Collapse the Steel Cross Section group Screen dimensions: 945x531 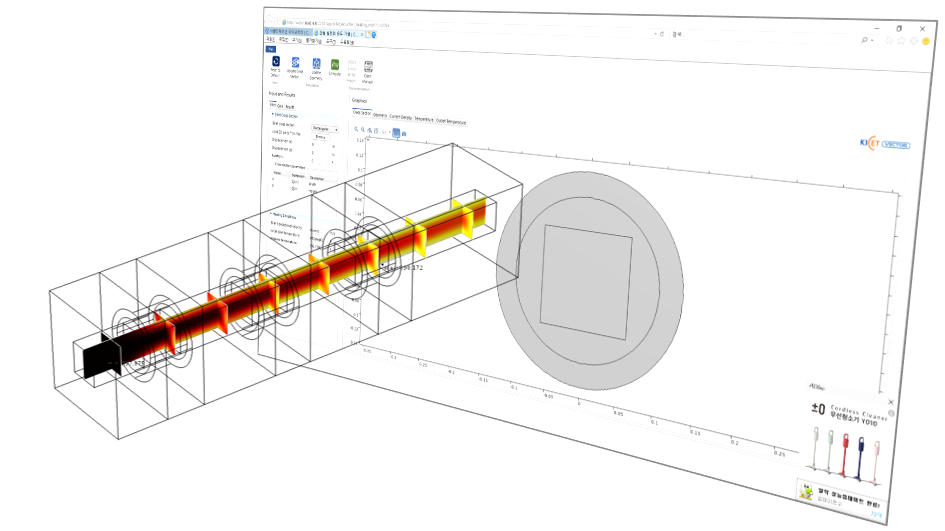(x=272, y=115)
